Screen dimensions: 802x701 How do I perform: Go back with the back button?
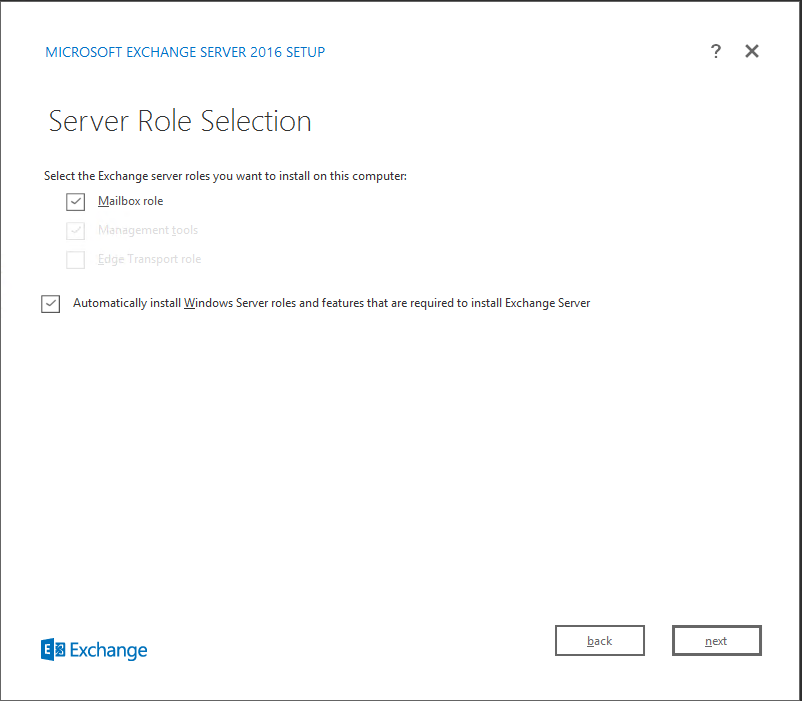(600, 641)
